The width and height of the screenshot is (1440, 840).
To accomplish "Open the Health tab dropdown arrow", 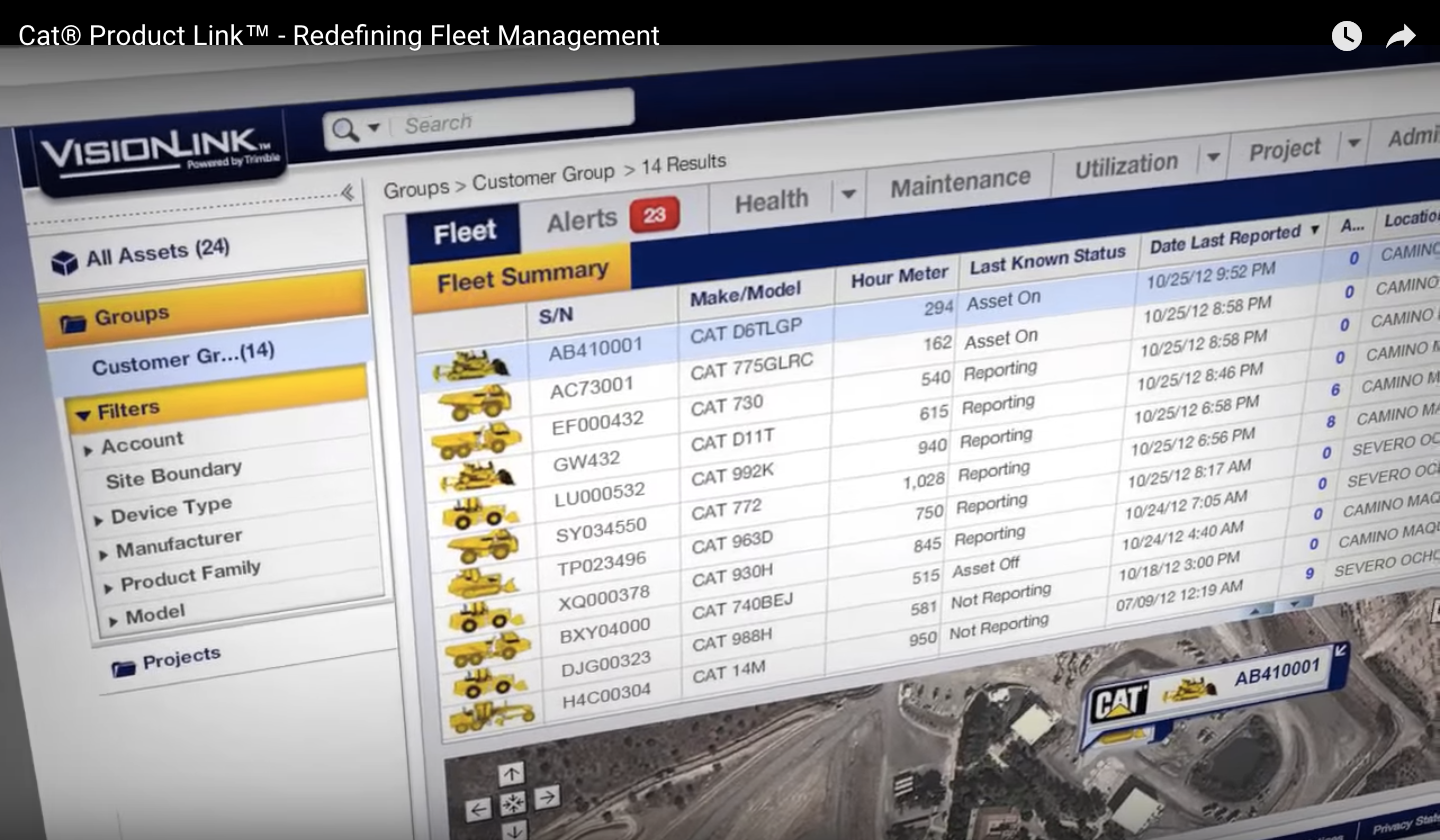I will click(848, 195).
